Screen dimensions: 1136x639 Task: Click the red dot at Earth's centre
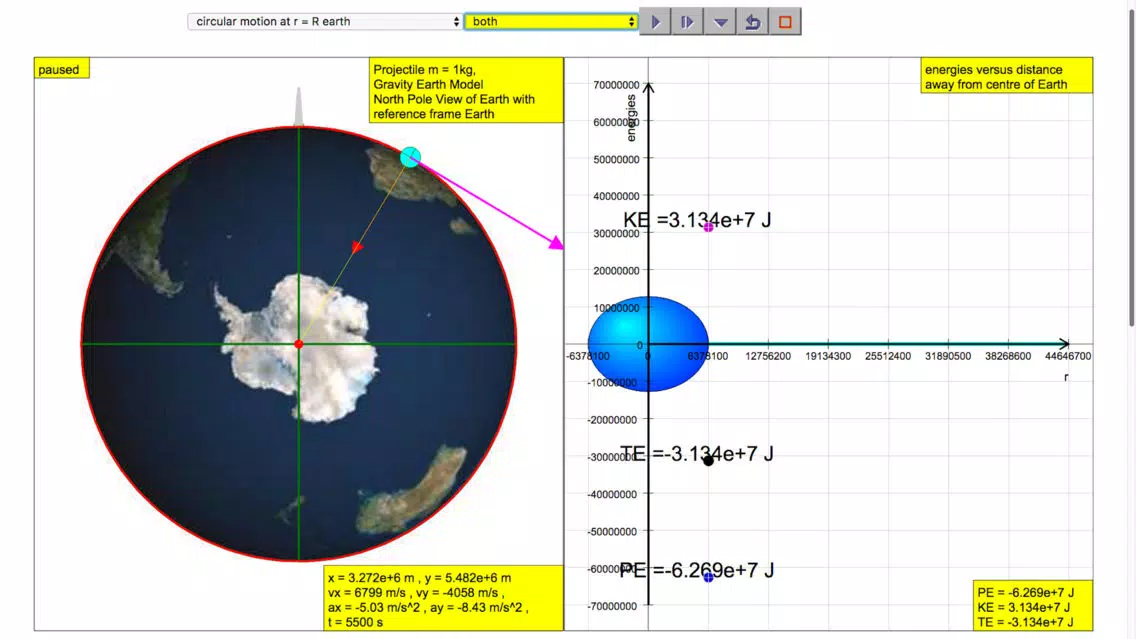pos(298,344)
